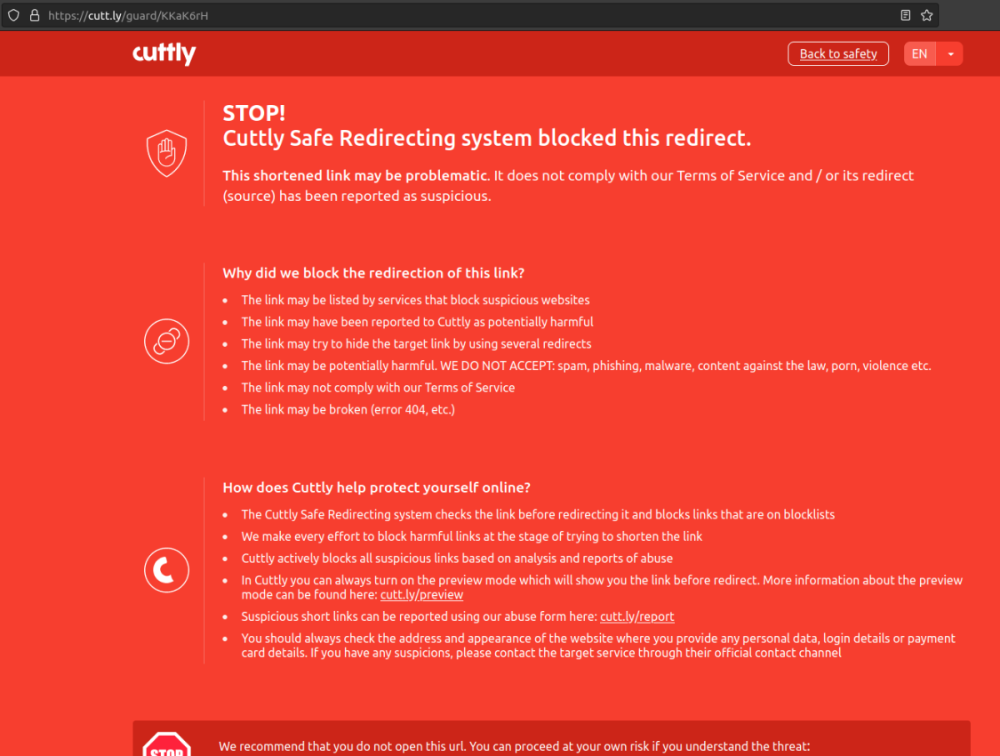
Task: Open the browser tracking protection shield
Action: point(14,16)
